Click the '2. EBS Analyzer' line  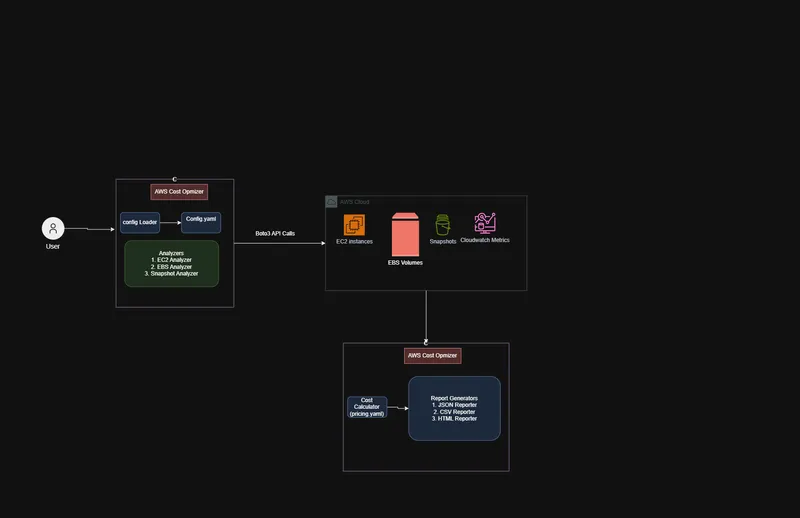[x=171, y=267]
